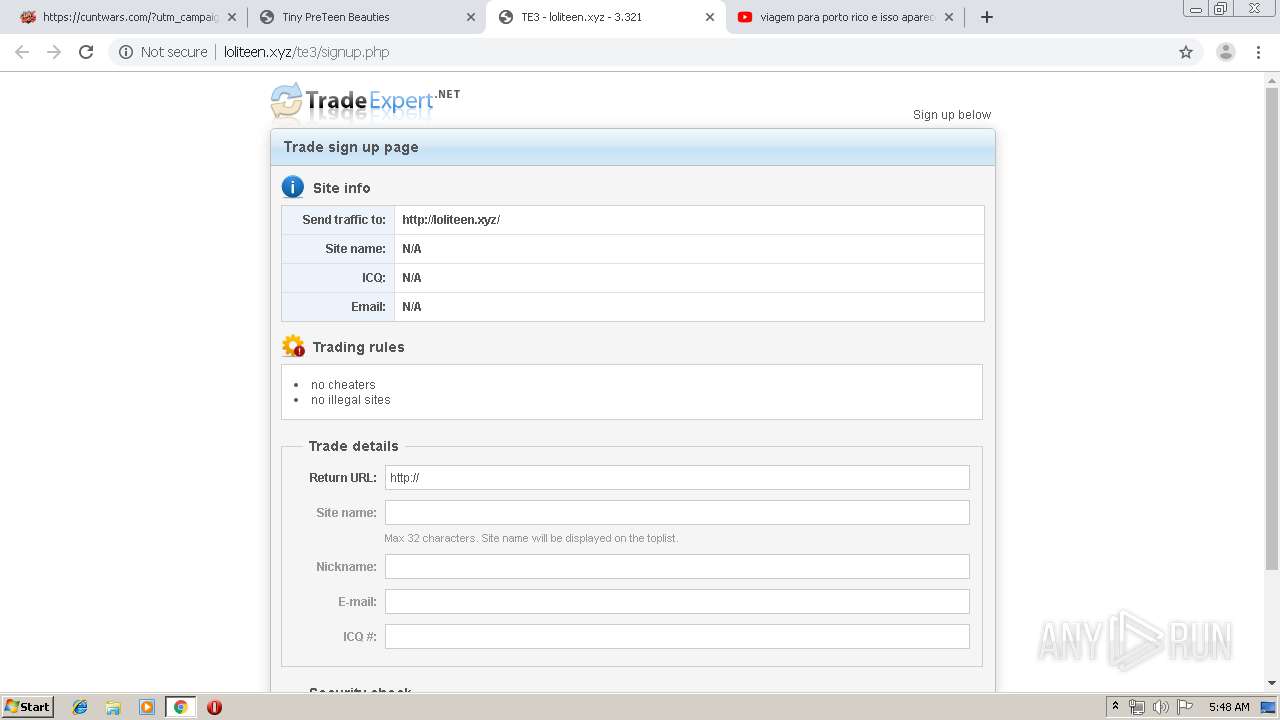This screenshot has height=720, width=1280.
Task: Click the page scrollbar down arrow
Action: [x=1272, y=683]
